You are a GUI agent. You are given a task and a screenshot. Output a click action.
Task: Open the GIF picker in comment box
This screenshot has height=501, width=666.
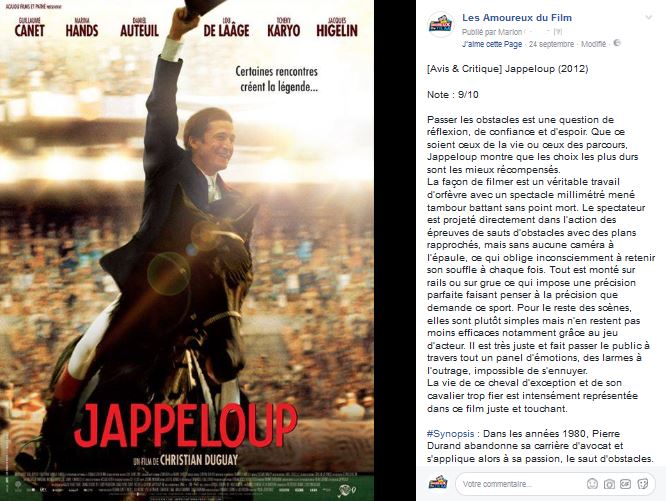pyautogui.click(x=625, y=484)
